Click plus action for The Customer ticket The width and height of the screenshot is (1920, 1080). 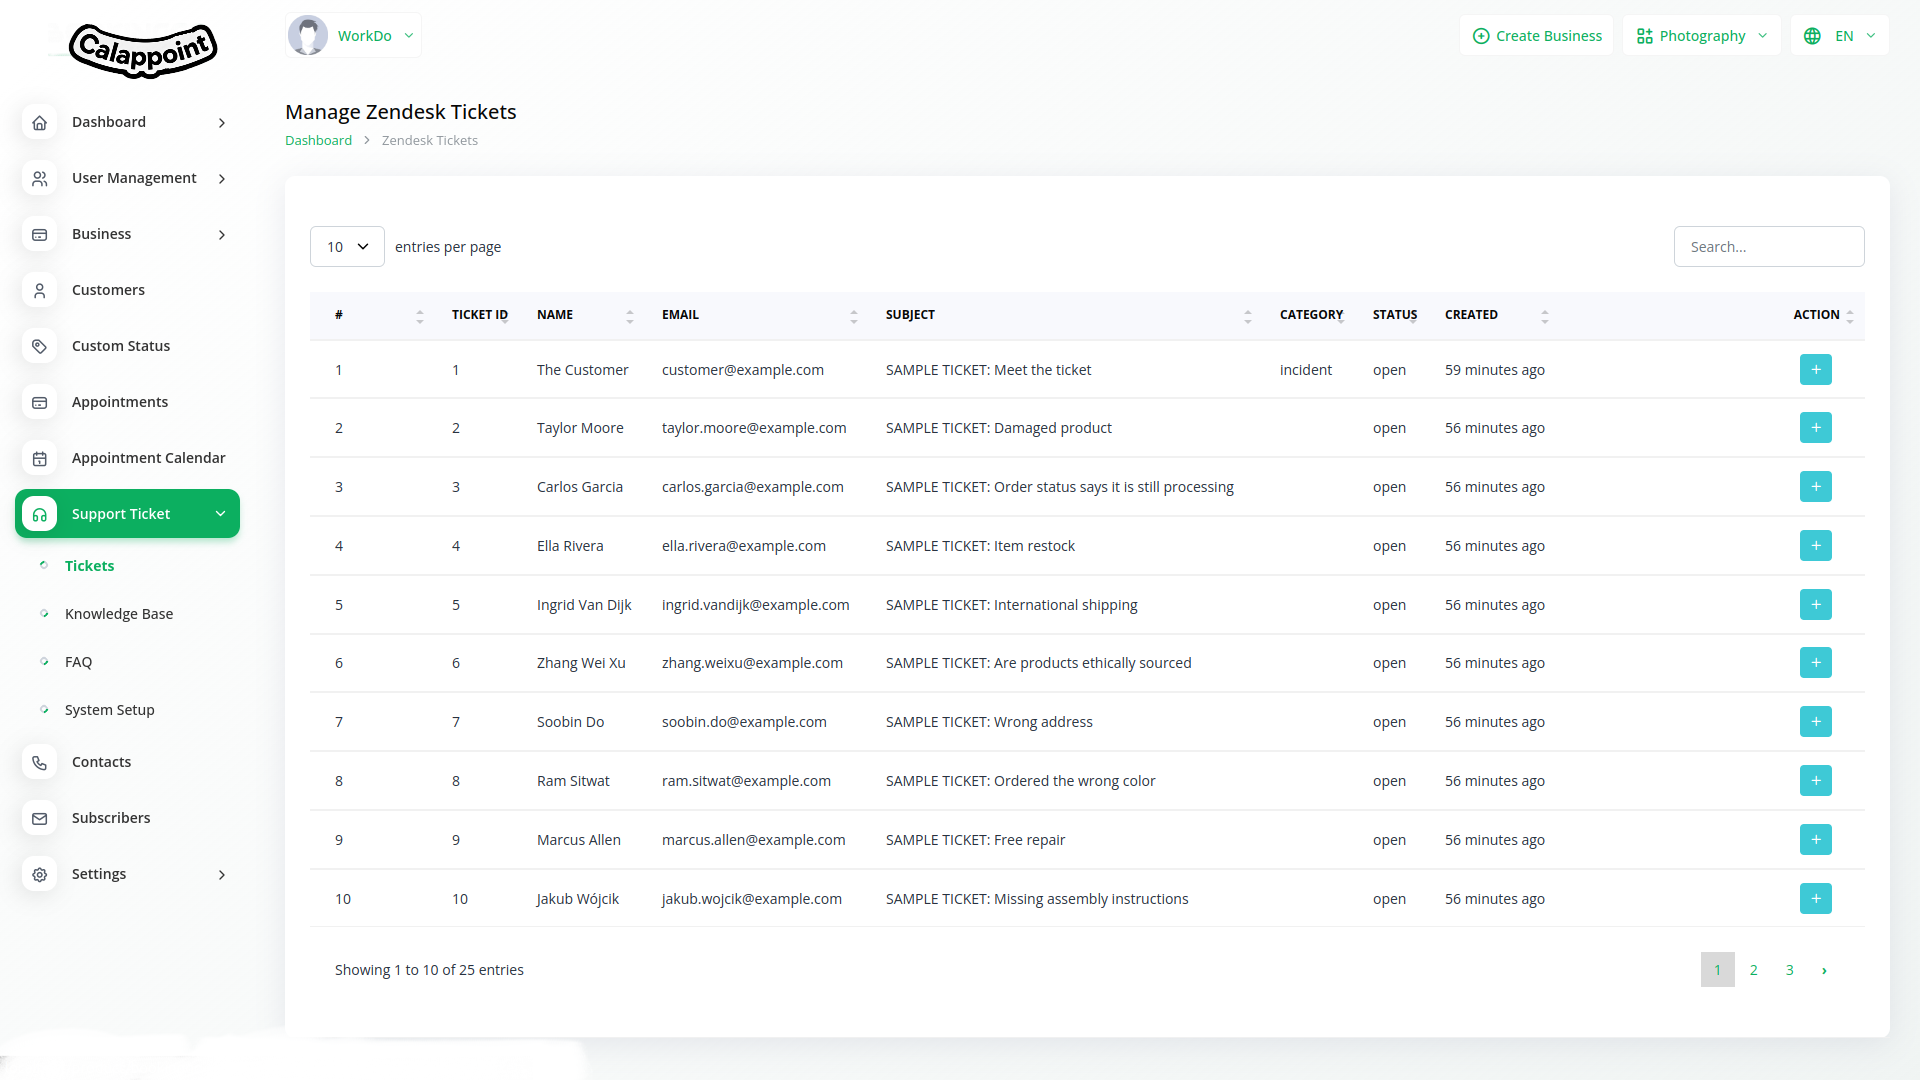1816,370
